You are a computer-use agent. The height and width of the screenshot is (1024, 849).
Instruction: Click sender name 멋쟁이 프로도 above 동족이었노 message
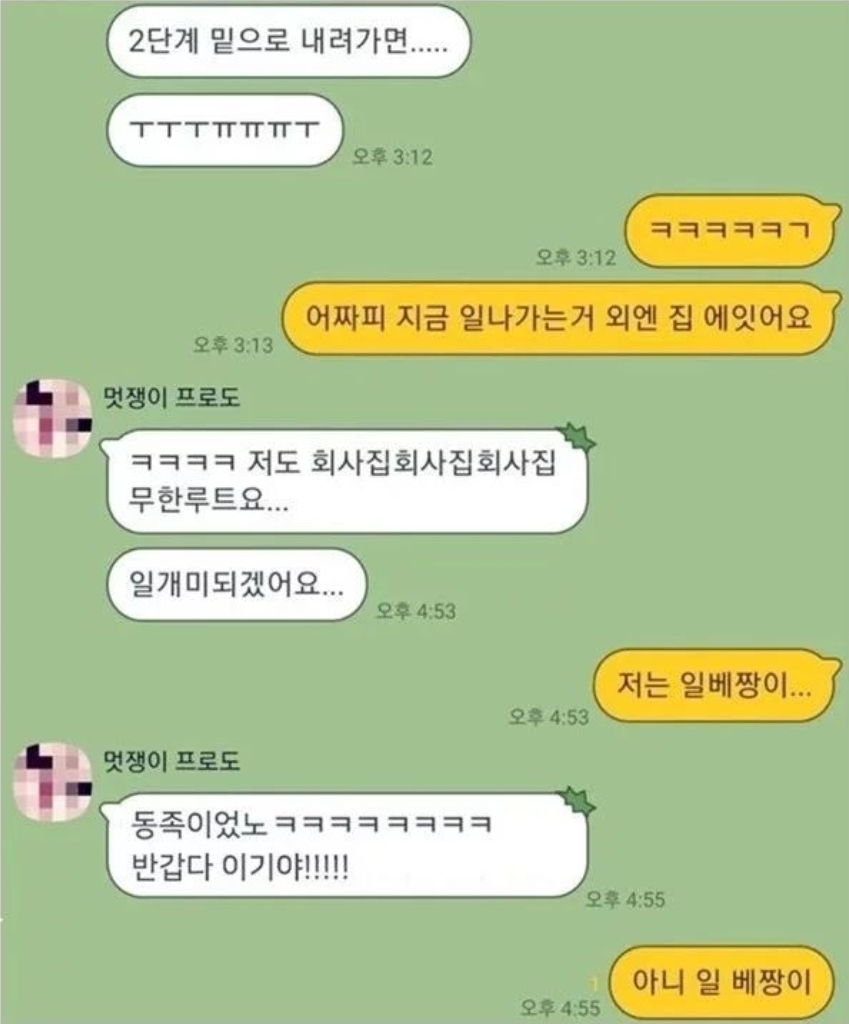tap(172, 761)
